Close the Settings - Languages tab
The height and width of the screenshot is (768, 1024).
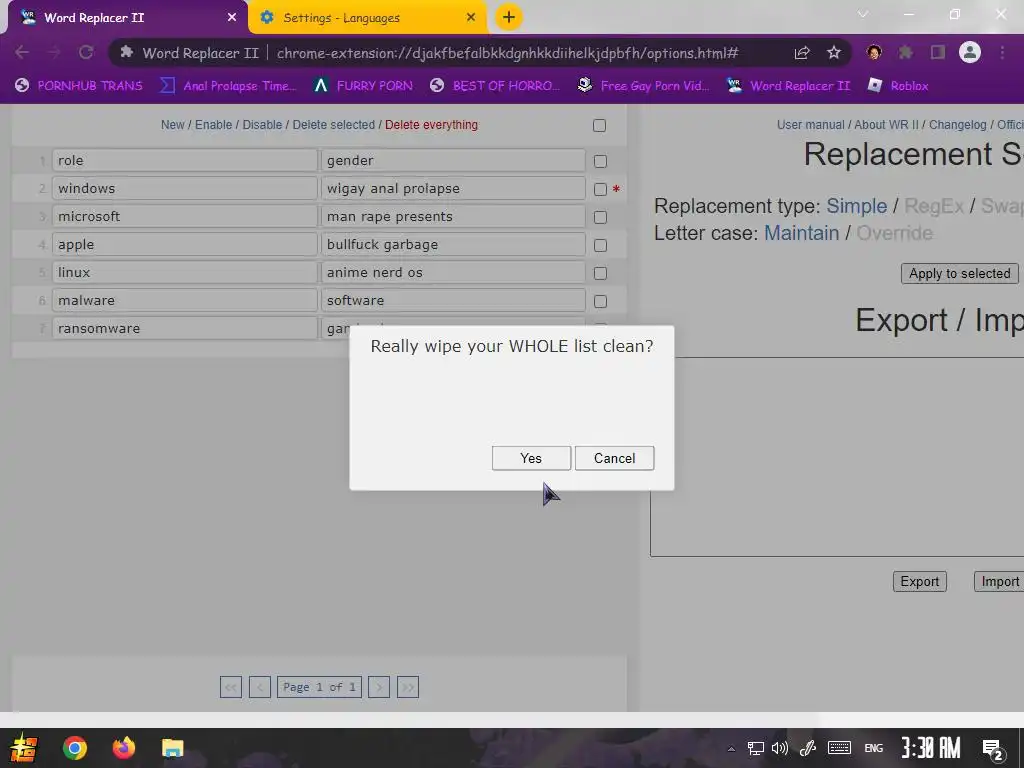(471, 18)
